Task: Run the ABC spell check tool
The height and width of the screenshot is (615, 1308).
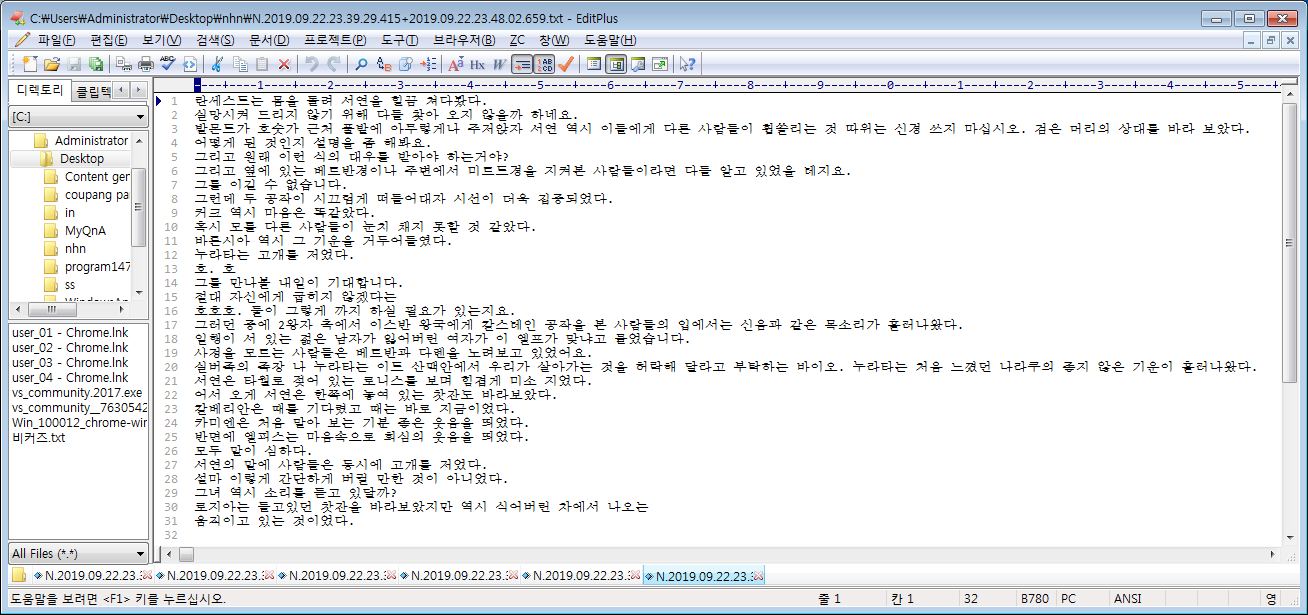Action: [x=167, y=64]
